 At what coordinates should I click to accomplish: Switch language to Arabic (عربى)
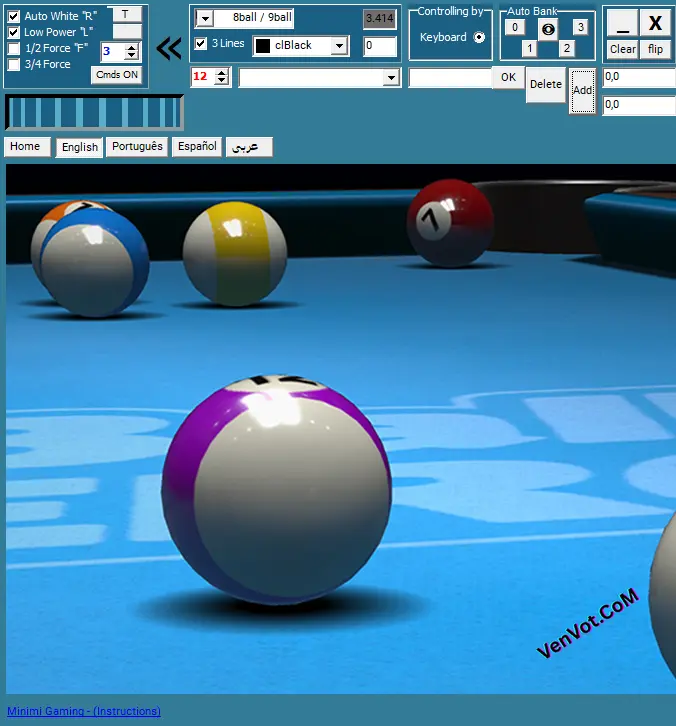(249, 147)
